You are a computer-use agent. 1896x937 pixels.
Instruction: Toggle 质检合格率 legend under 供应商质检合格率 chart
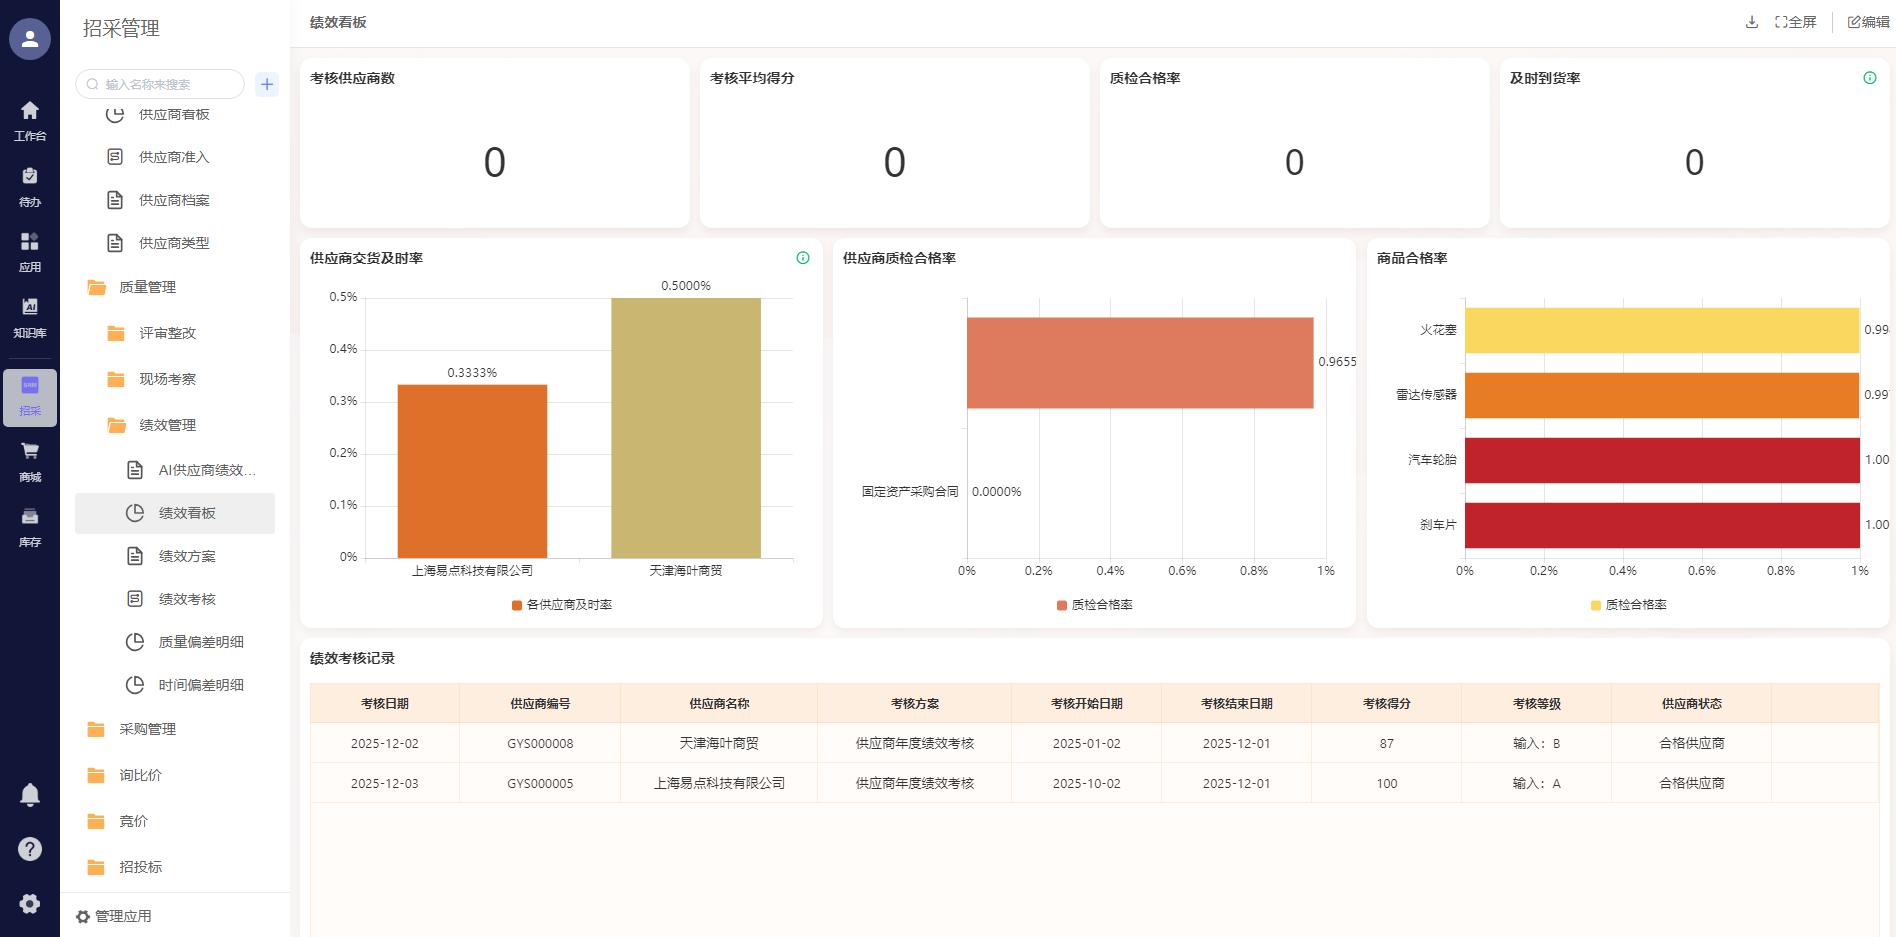(1095, 605)
